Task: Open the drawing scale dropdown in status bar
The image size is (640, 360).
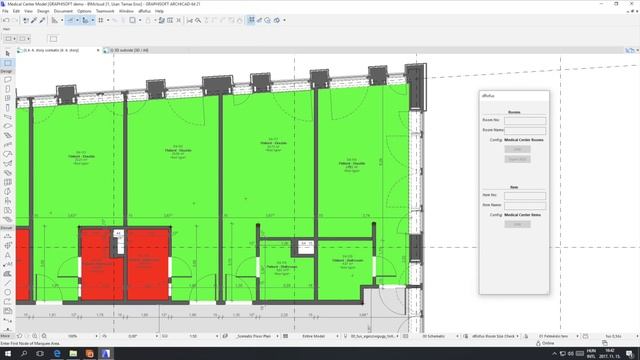Action: [217, 336]
